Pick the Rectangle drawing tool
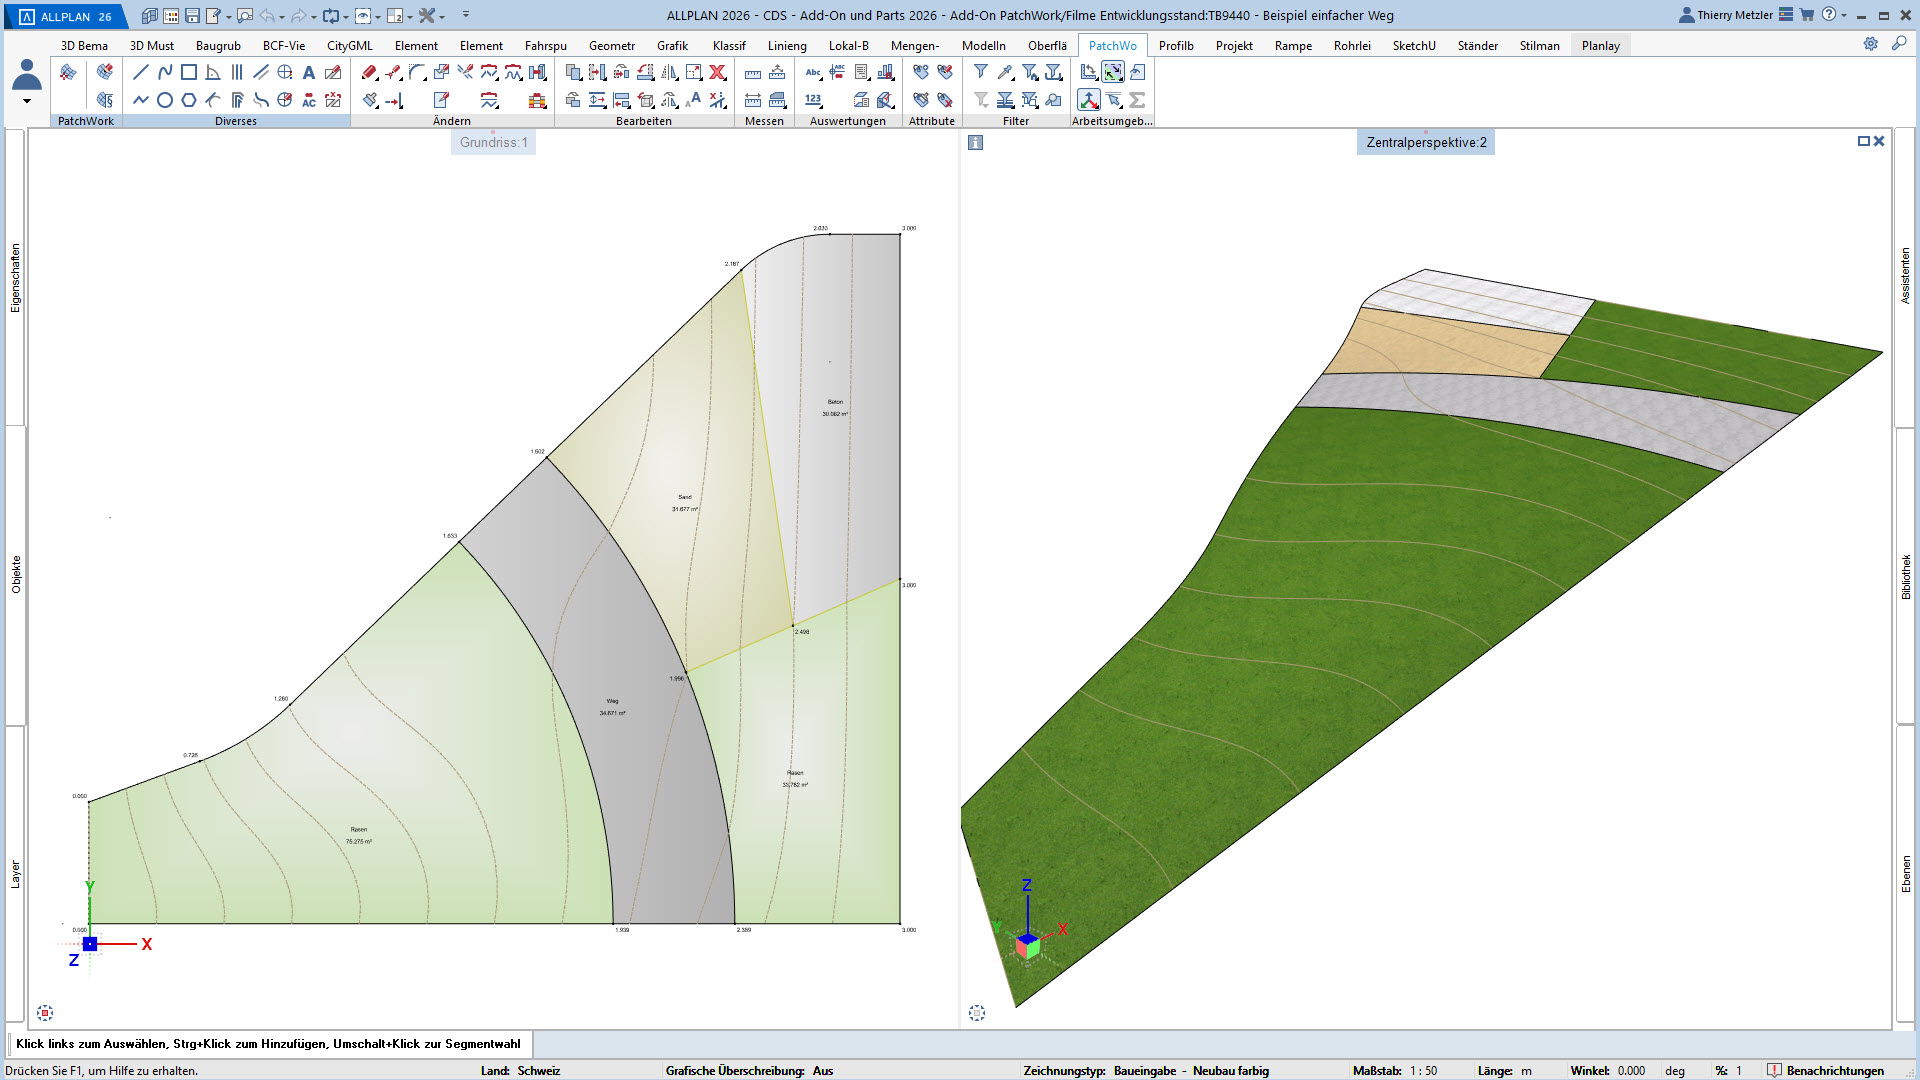This screenshot has height=1080, width=1920. click(x=189, y=72)
